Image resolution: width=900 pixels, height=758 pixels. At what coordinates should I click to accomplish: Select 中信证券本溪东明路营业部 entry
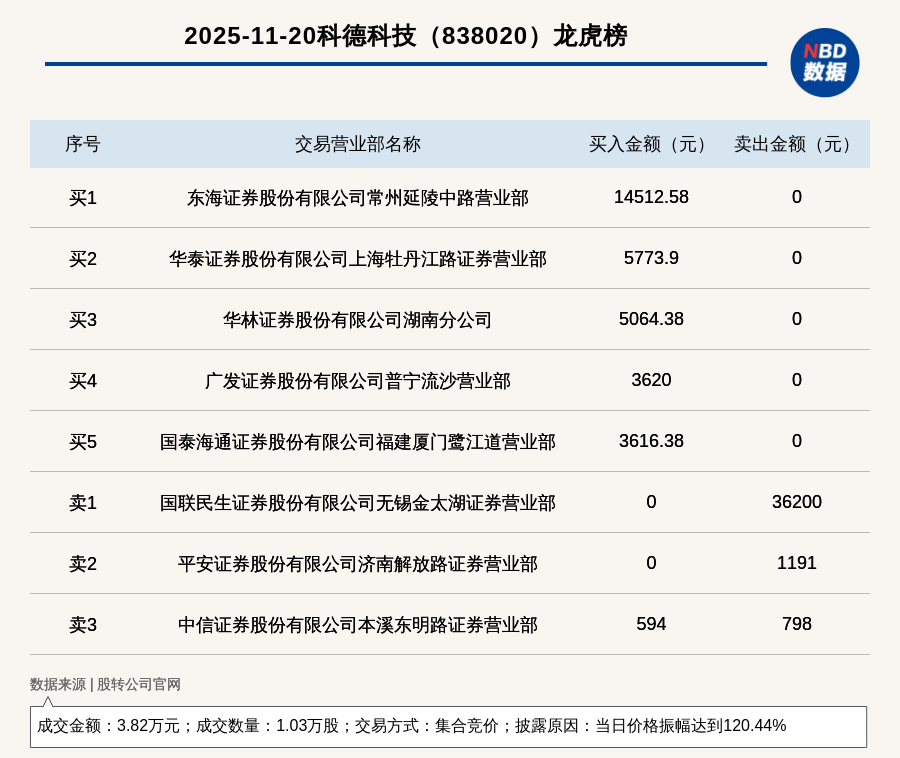pyautogui.click(x=357, y=625)
